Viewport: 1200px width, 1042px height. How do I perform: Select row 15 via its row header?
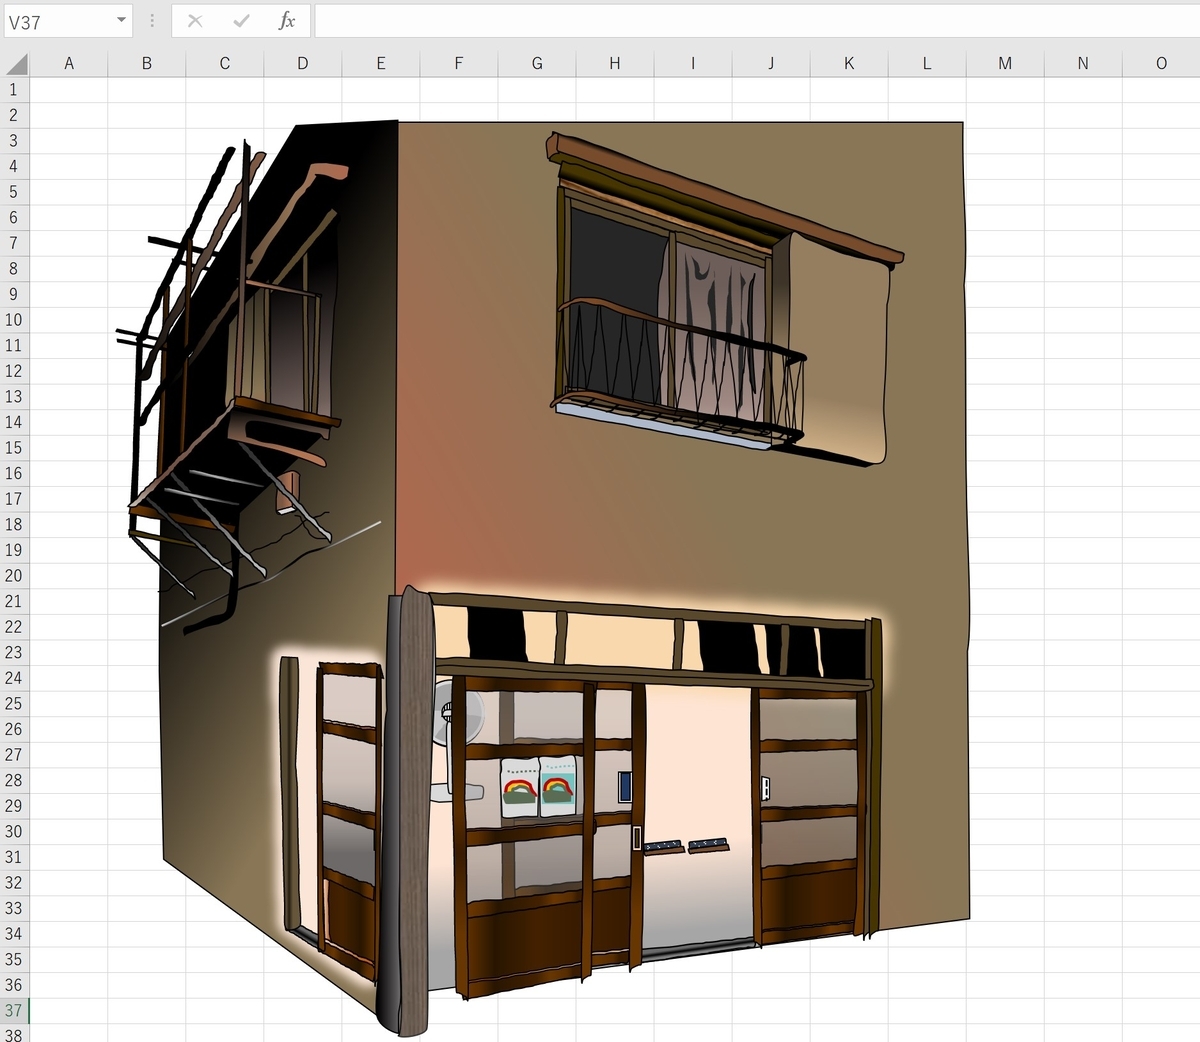tap(14, 448)
